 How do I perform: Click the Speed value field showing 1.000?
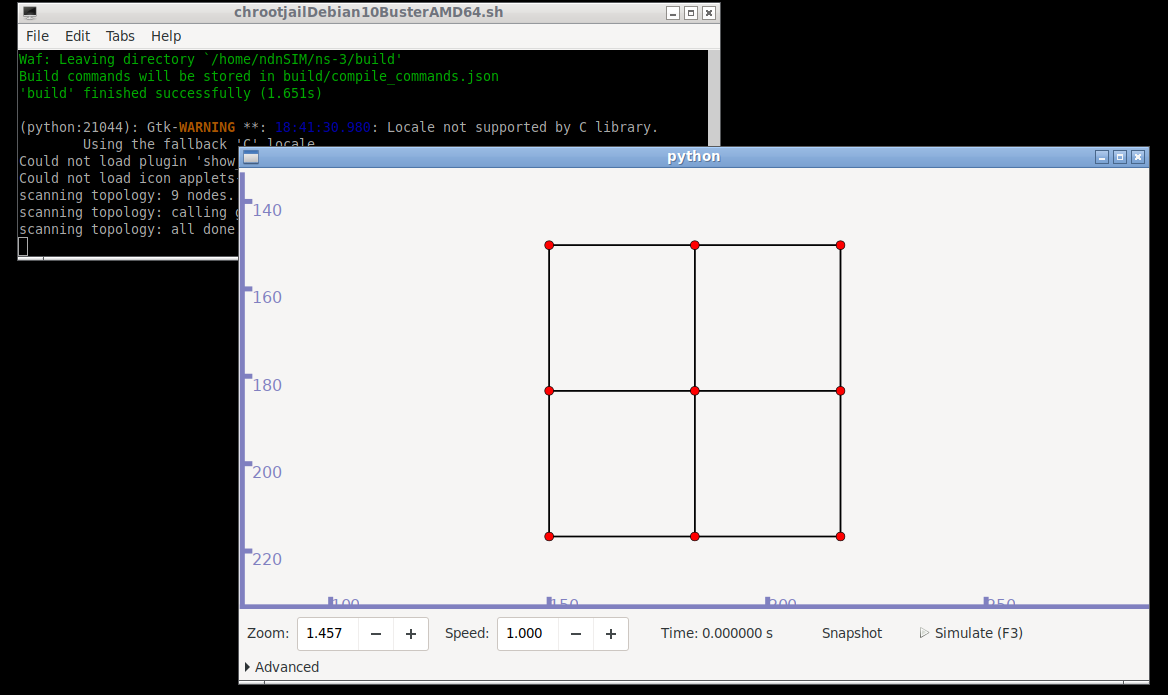pyautogui.click(x=528, y=634)
